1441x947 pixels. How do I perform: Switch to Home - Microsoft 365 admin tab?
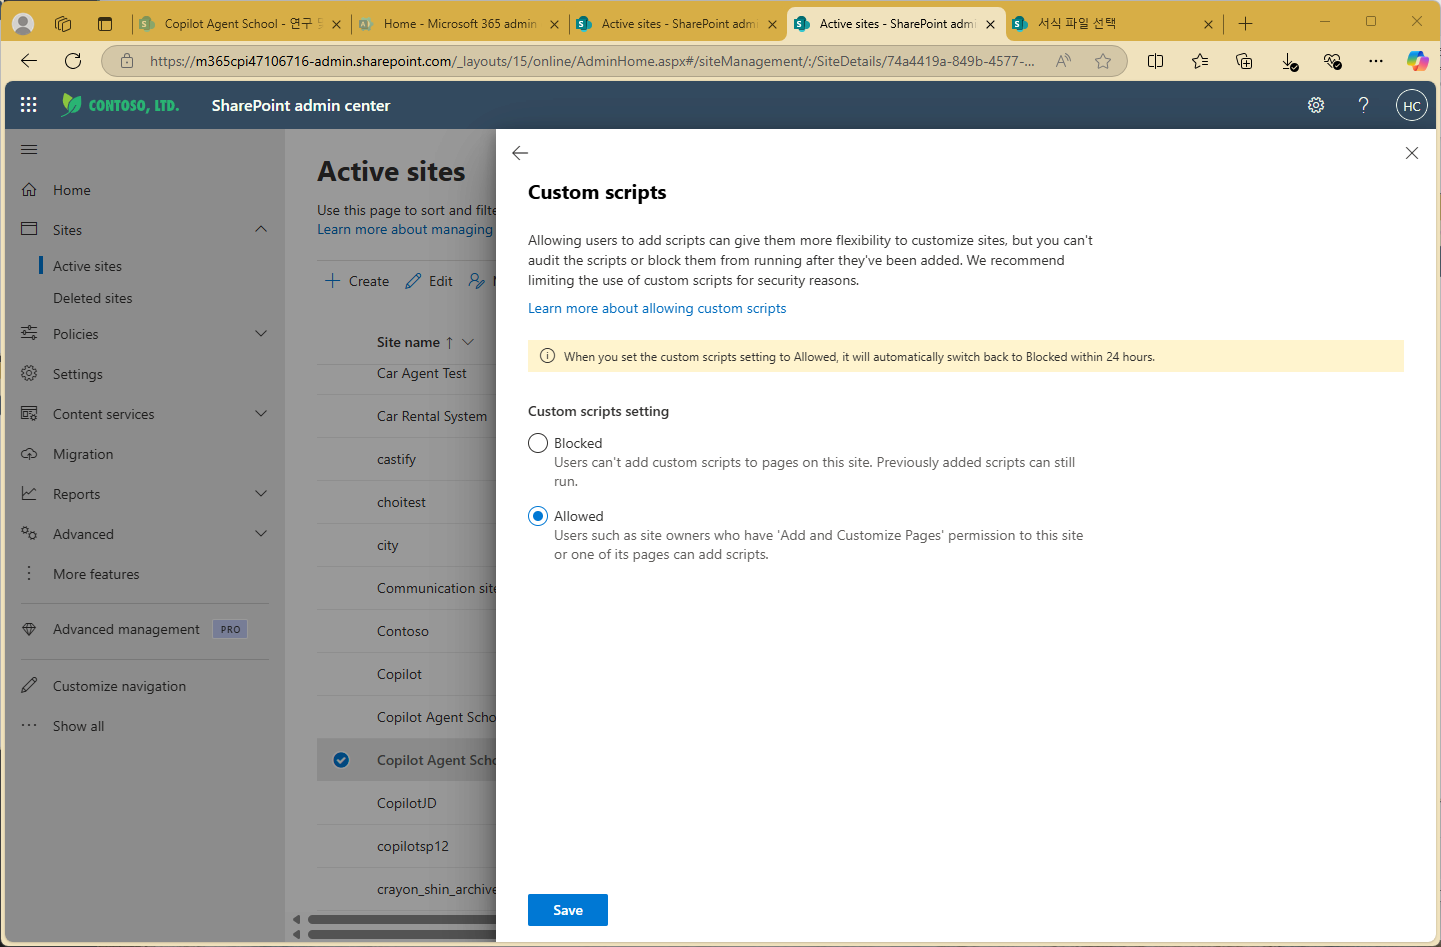tap(458, 23)
